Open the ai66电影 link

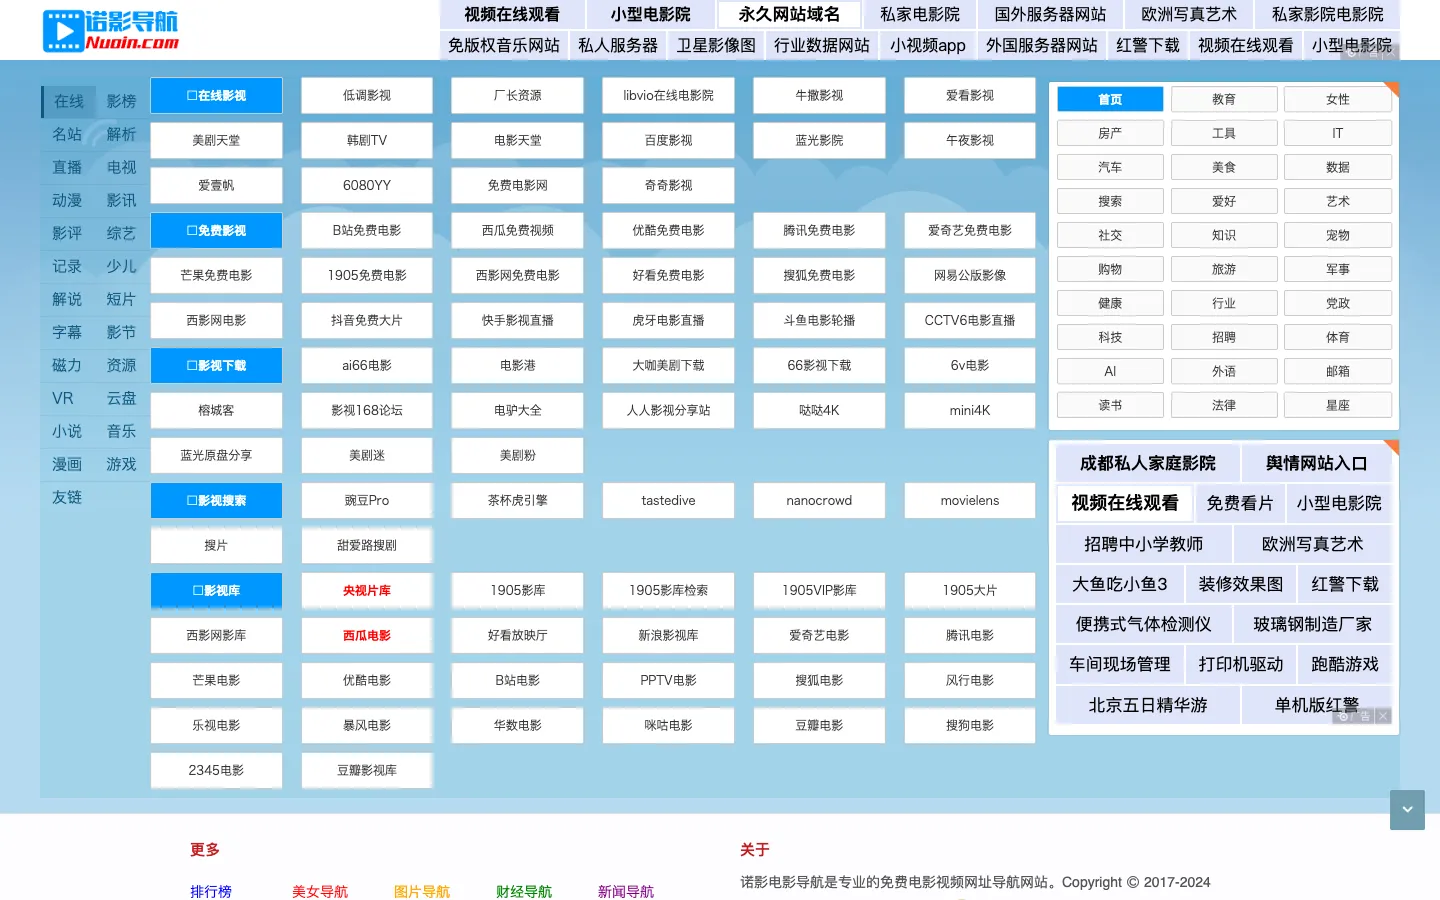coord(367,366)
